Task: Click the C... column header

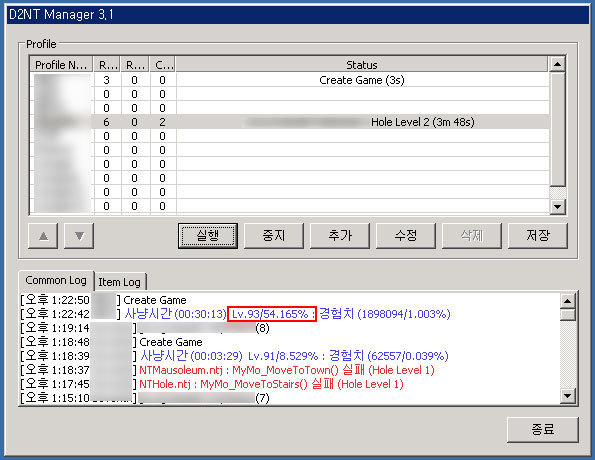Action: (x=163, y=65)
